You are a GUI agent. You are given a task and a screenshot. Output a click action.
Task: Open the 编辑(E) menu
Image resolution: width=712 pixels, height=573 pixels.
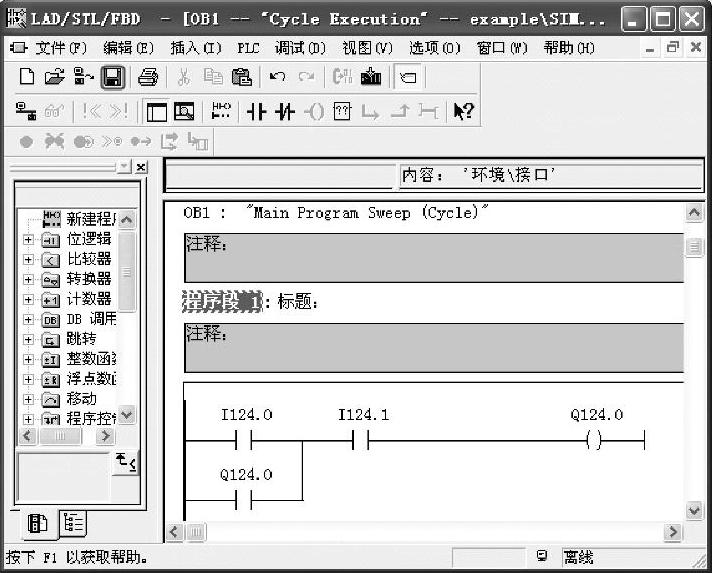129,48
